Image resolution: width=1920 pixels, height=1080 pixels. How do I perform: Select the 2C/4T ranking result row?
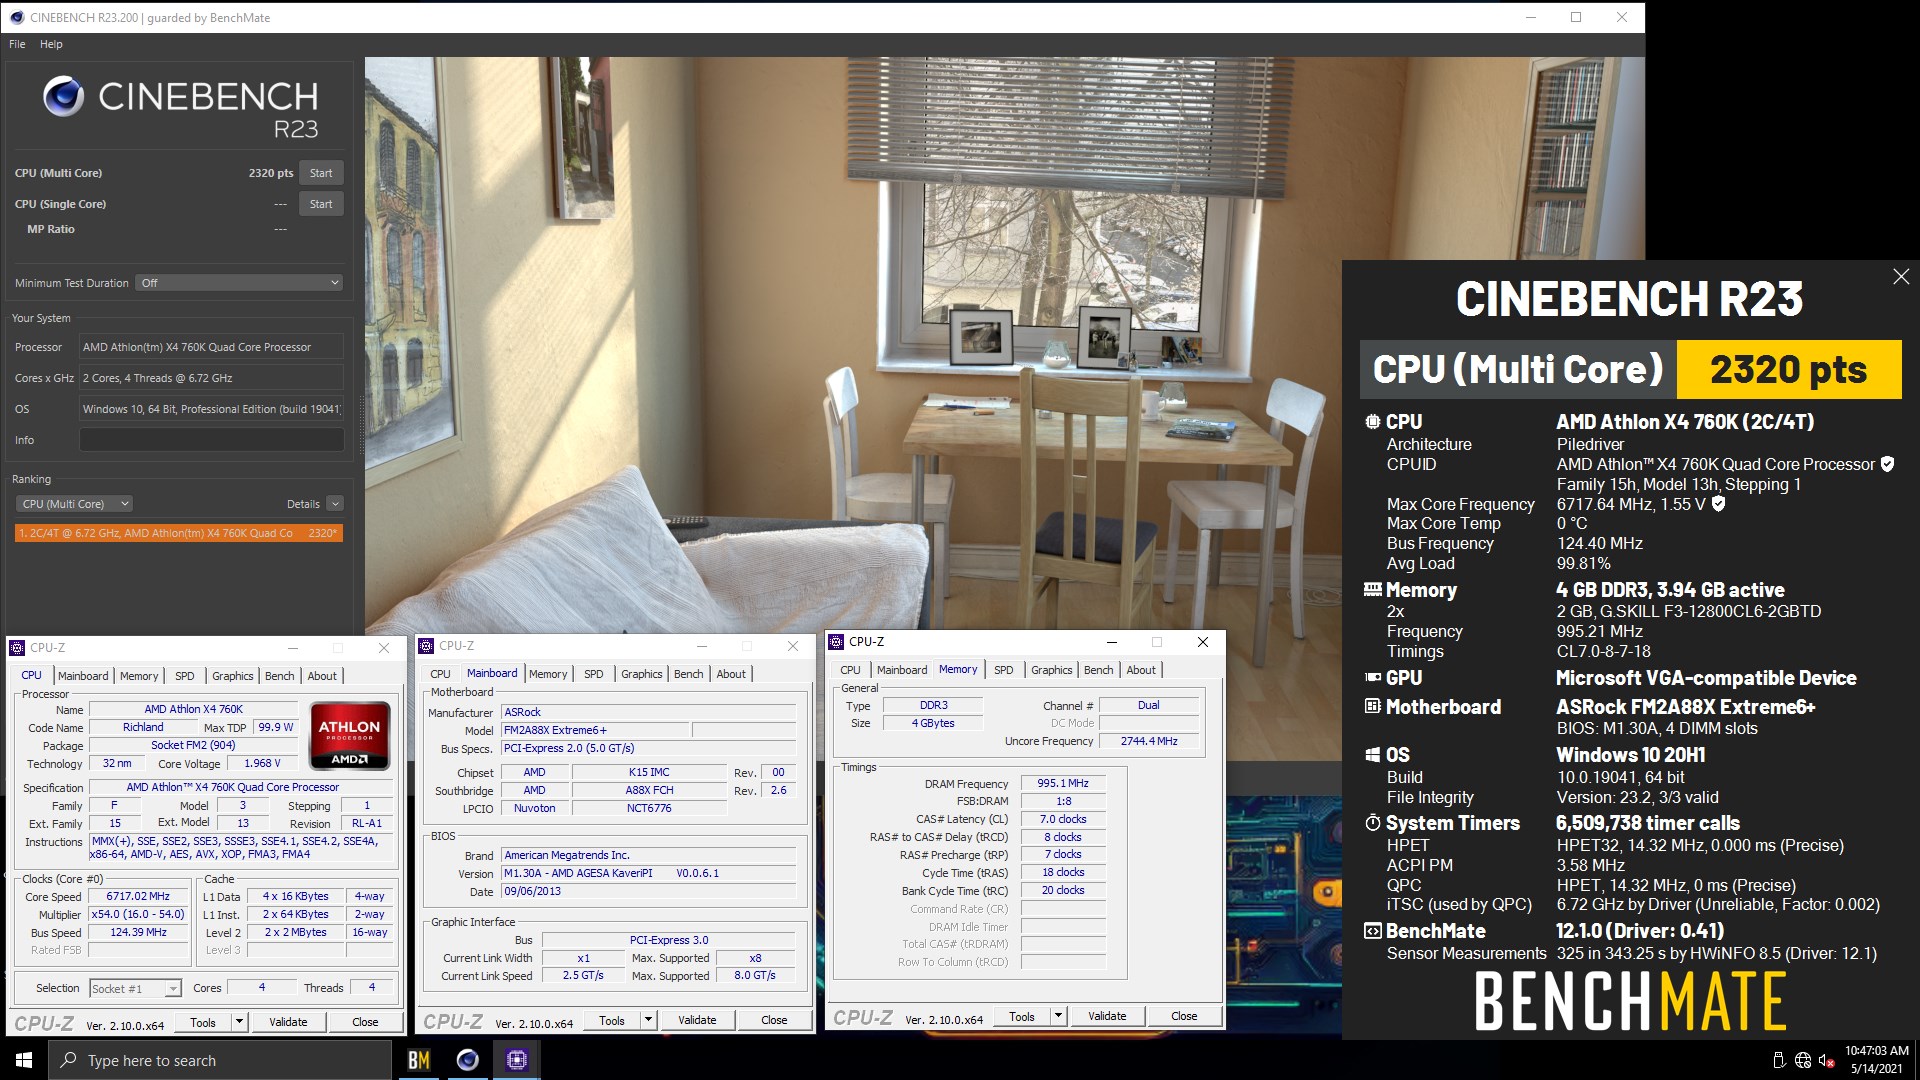[x=179, y=533]
